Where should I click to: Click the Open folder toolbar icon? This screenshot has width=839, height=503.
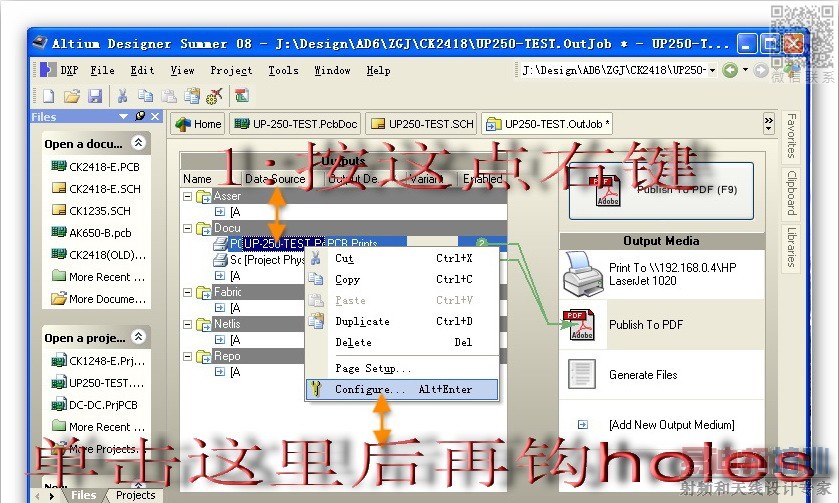[72, 96]
